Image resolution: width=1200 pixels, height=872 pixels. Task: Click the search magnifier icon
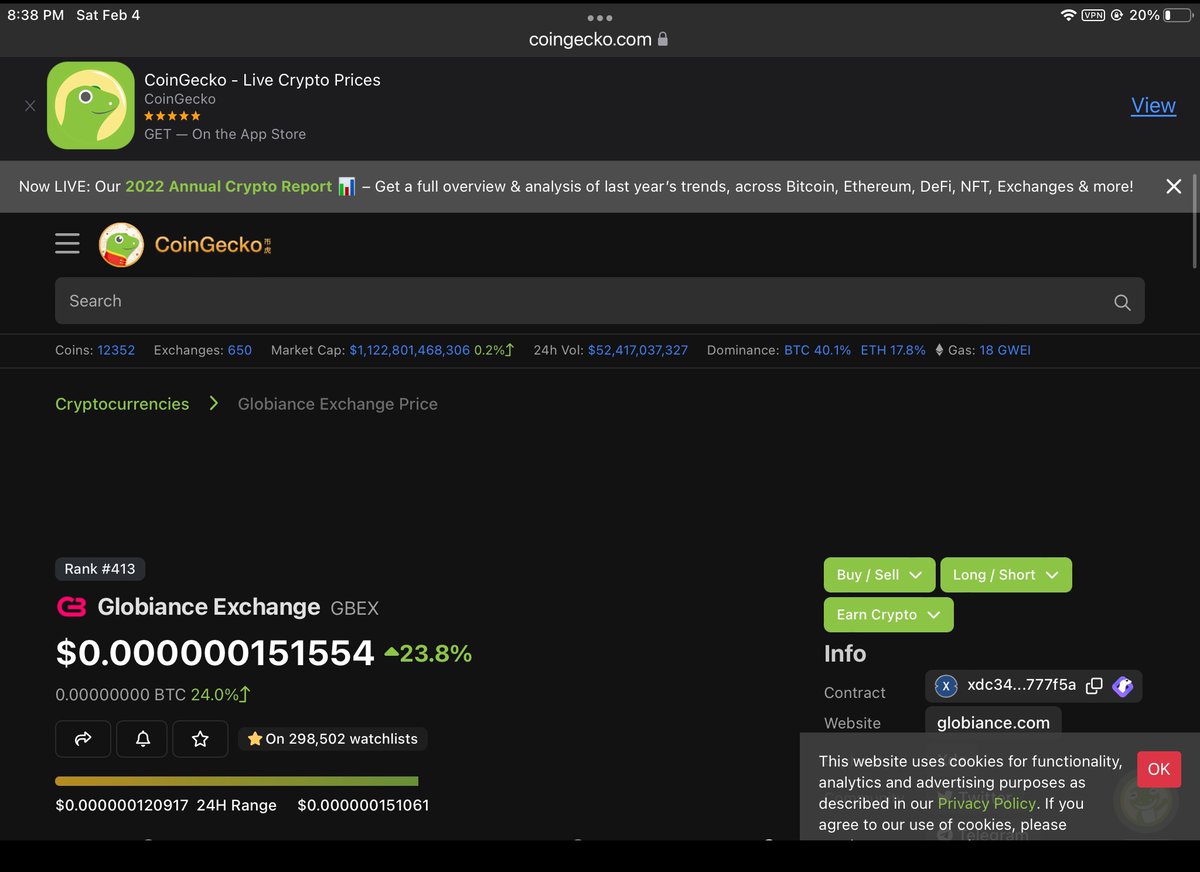[x=1122, y=302]
